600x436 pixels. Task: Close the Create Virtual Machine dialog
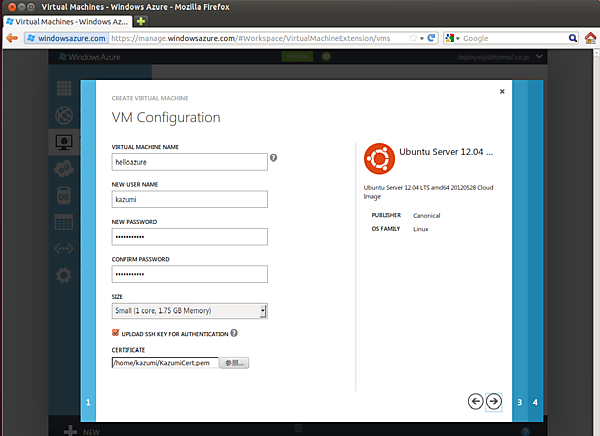tap(502, 91)
